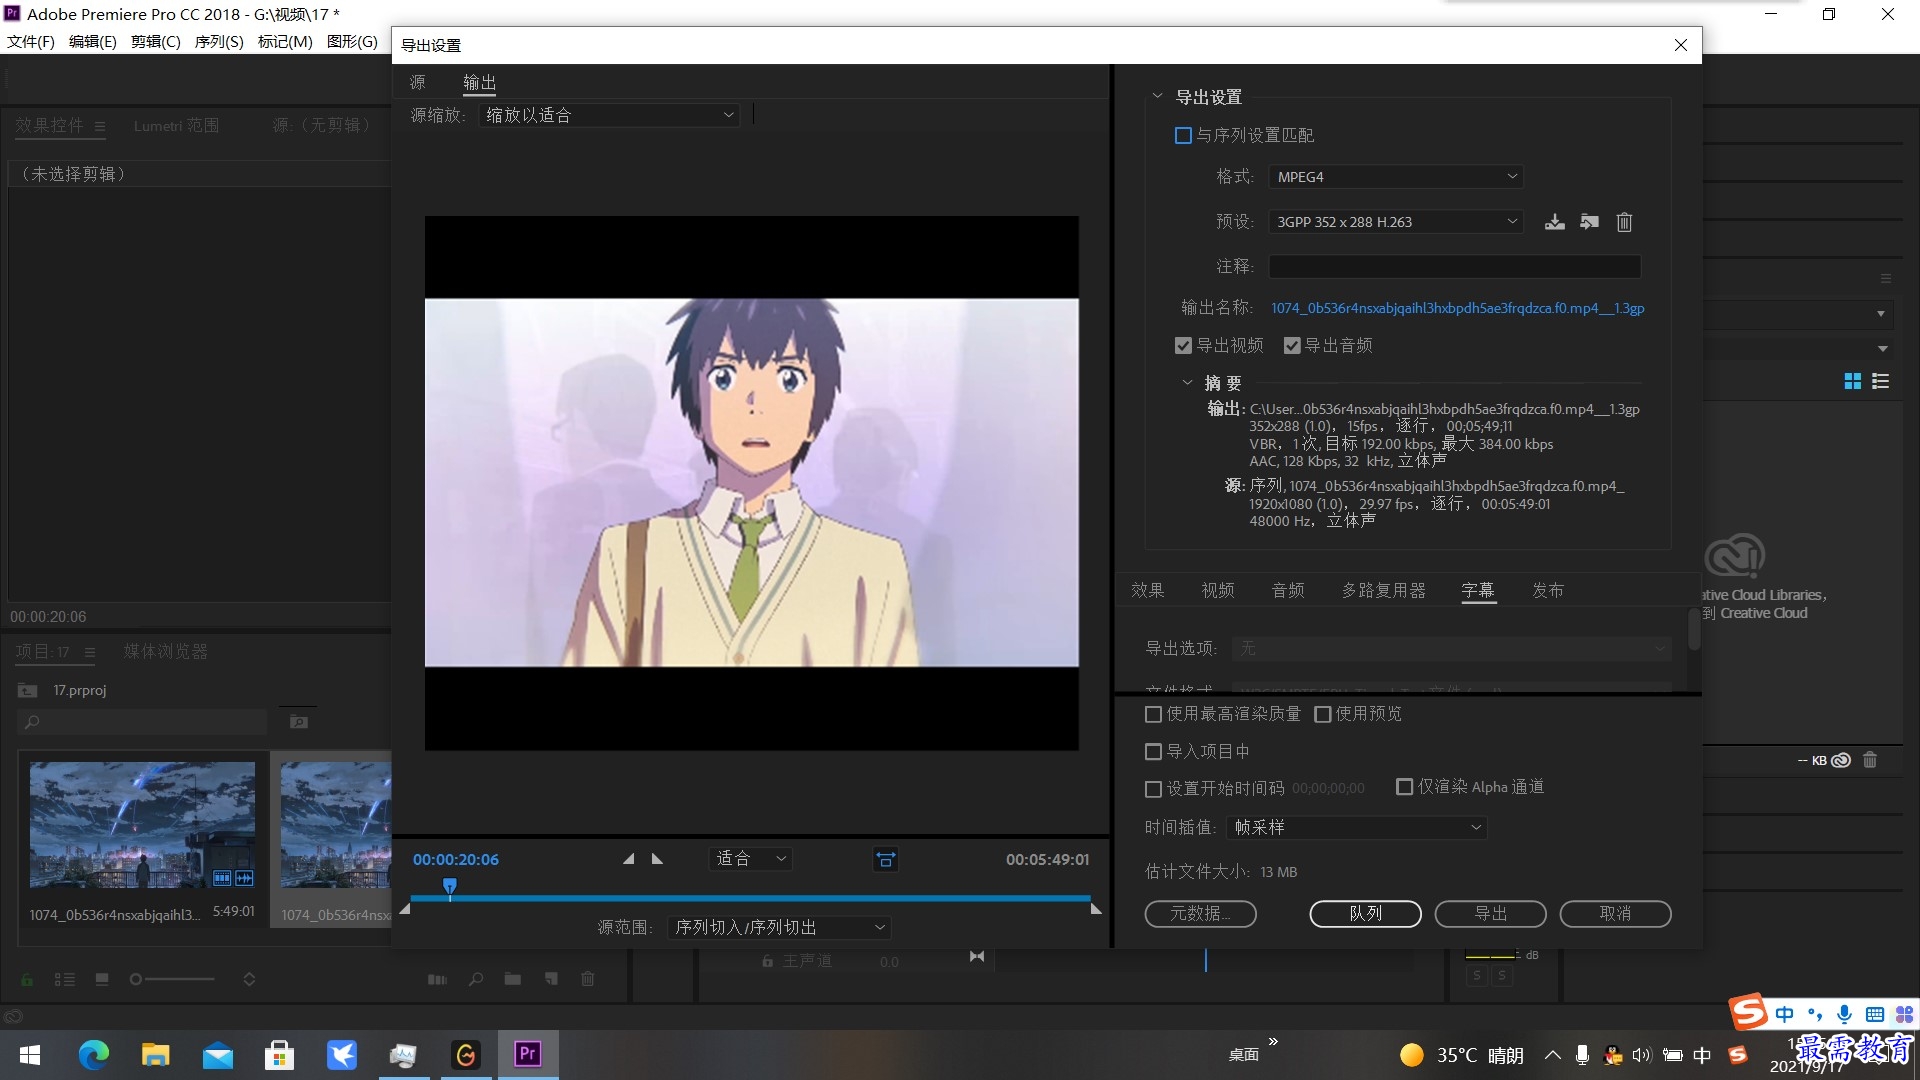Click the search magnifier in project panel

(32, 721)
